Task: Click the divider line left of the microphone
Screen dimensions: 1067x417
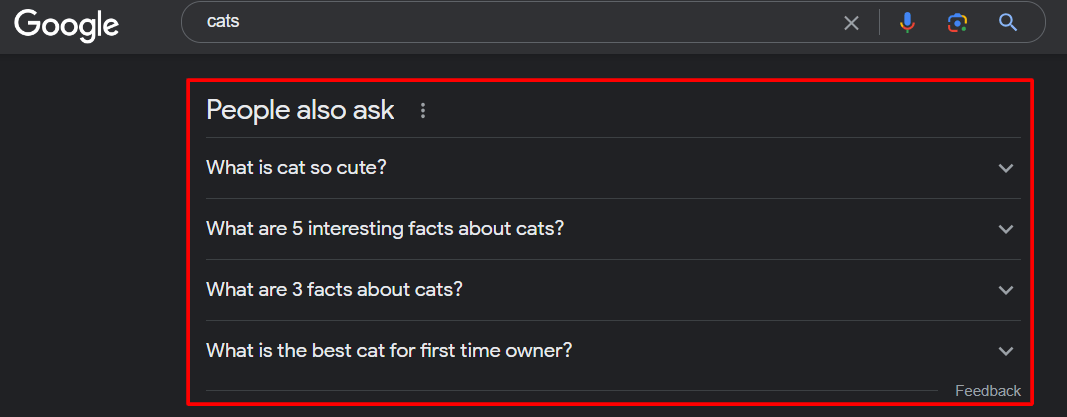Action: point(879,23)
